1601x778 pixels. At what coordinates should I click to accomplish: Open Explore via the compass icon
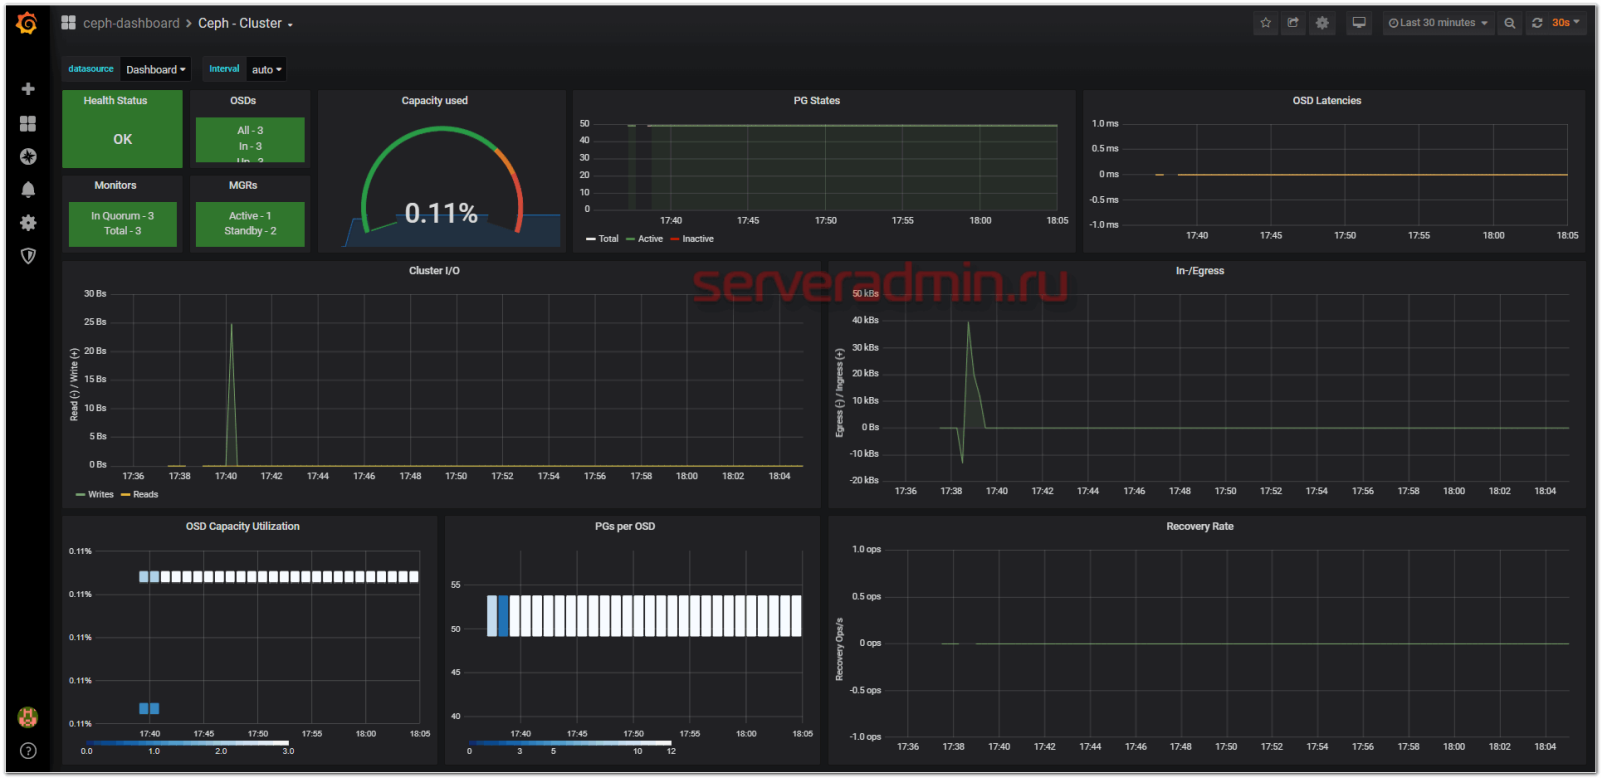(28, 157)
